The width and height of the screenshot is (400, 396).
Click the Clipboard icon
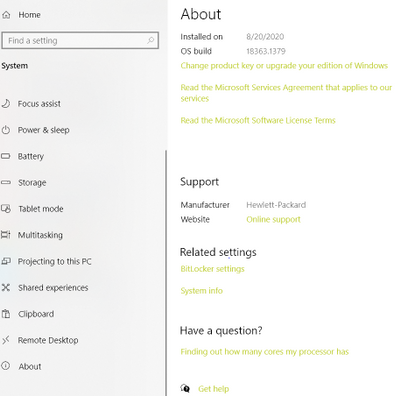(6, 314)
